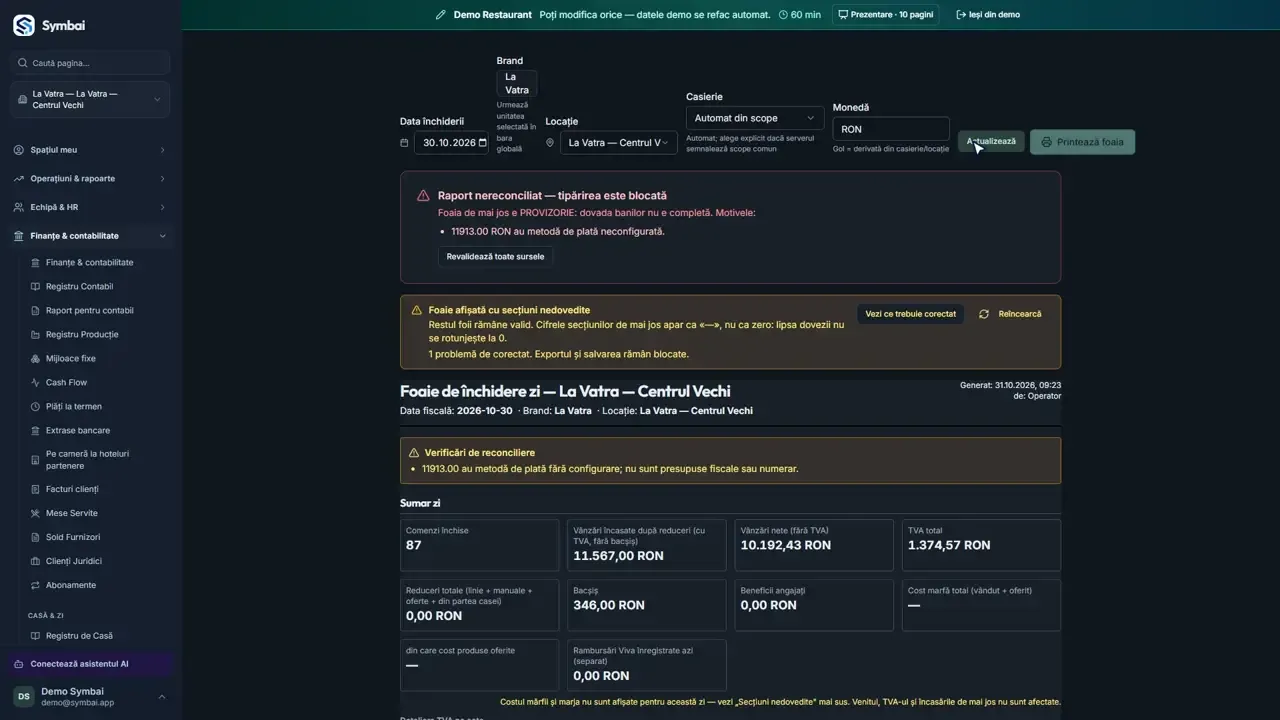Click Vezi ce trebuie corectat button
The height and width of the screenshot is (720, 1280).
(910, 314)
